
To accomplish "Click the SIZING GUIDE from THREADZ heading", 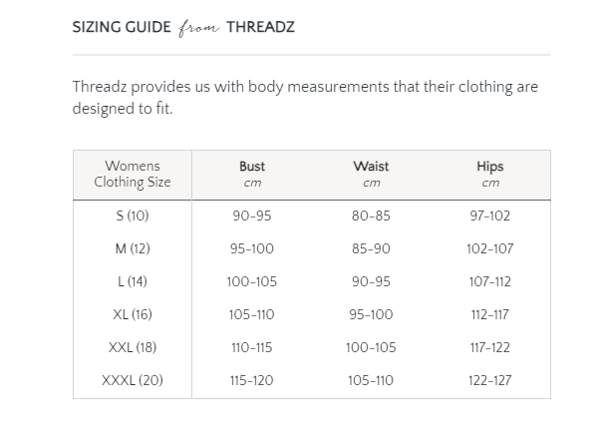I will [x=184, y=28].
